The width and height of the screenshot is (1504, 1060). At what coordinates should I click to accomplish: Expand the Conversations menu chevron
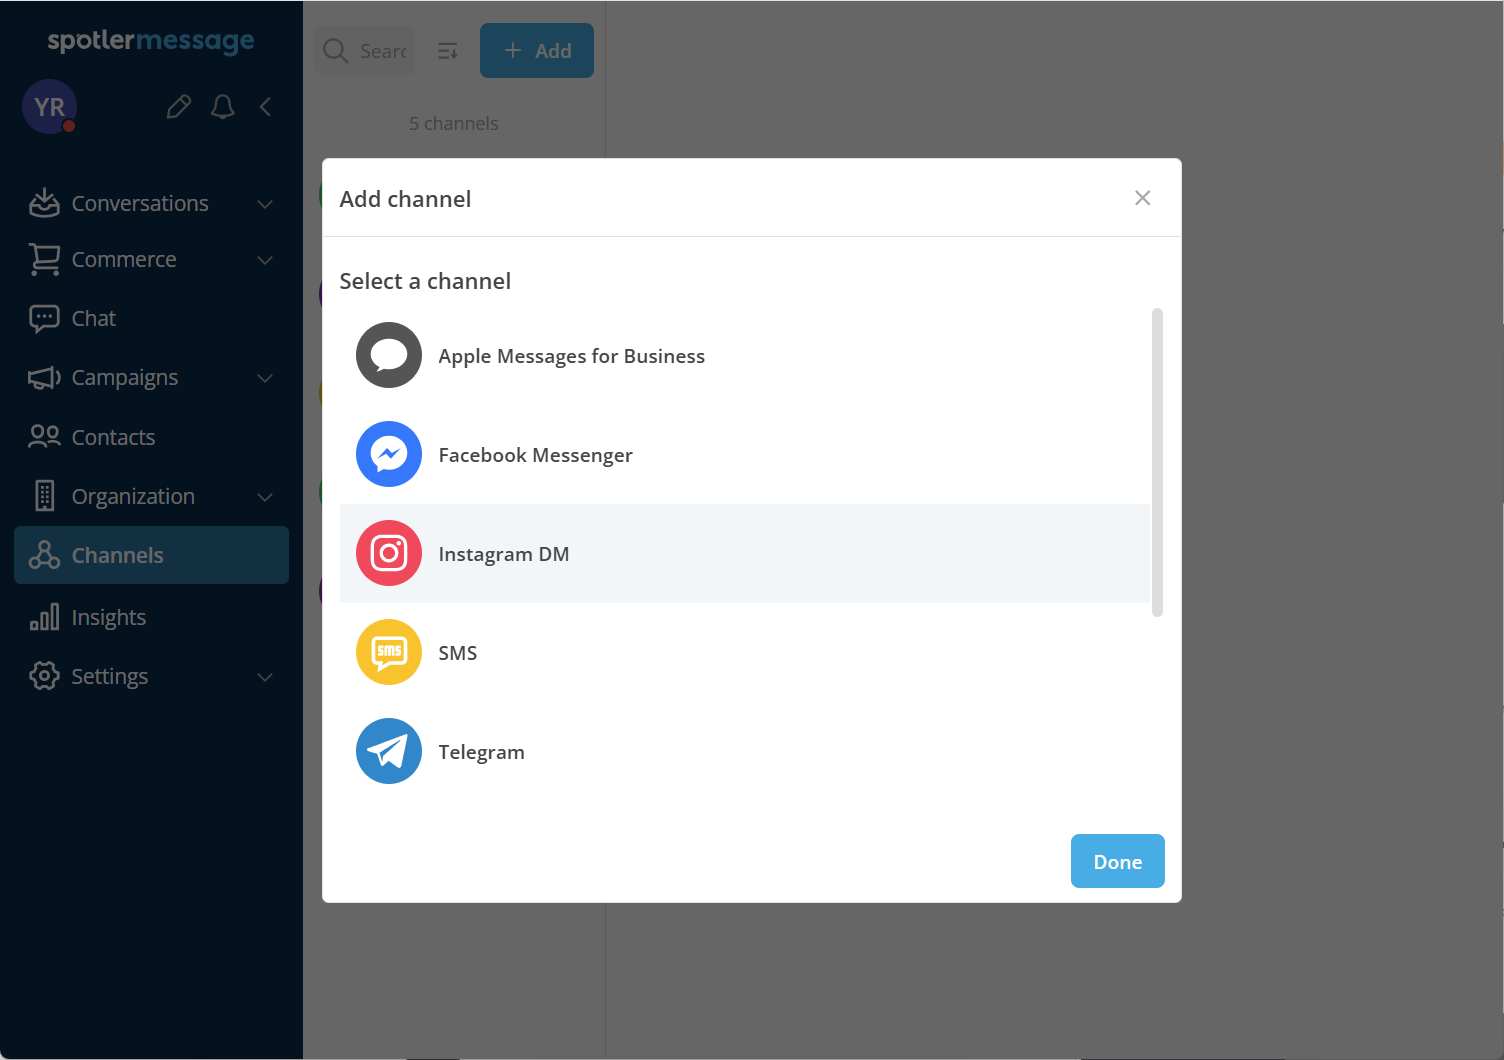pyautogui.click(x=265, y=204)
